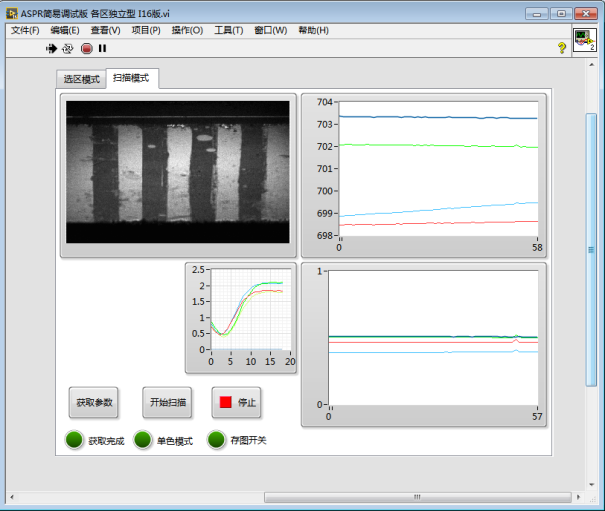Open the context help question mark
The width and height of the screenshot is (605, 511).
(x=561, y=48)
